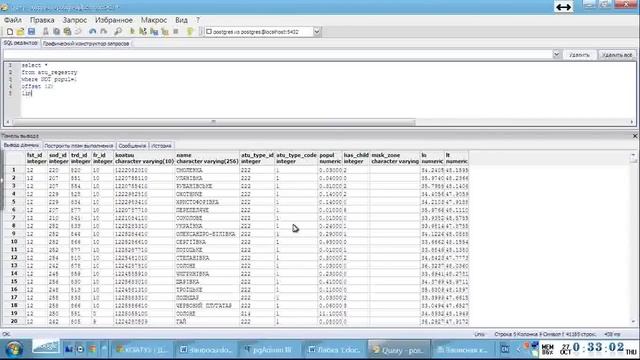Cut selected text with scissors icon
Image resolution: width=640 pixels, height=360 pixels.
point(46,31)
